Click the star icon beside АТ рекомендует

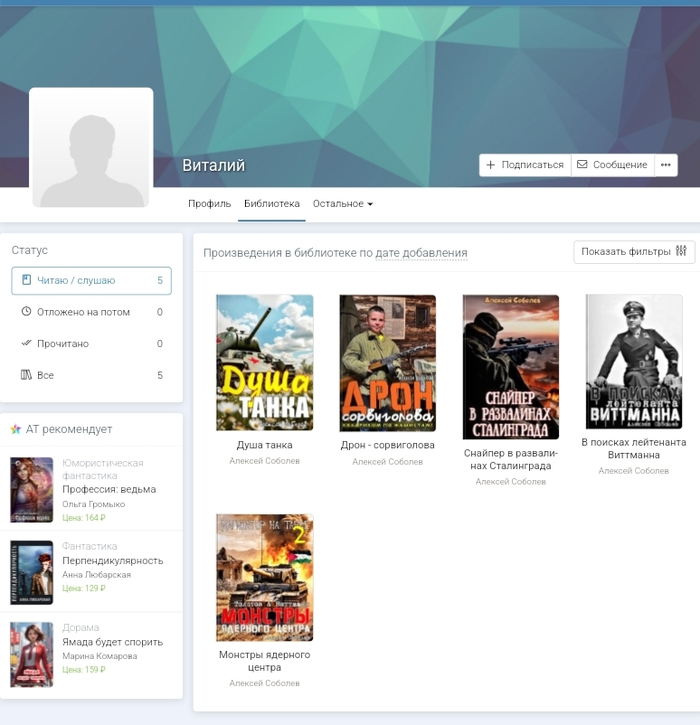point(16,429)
